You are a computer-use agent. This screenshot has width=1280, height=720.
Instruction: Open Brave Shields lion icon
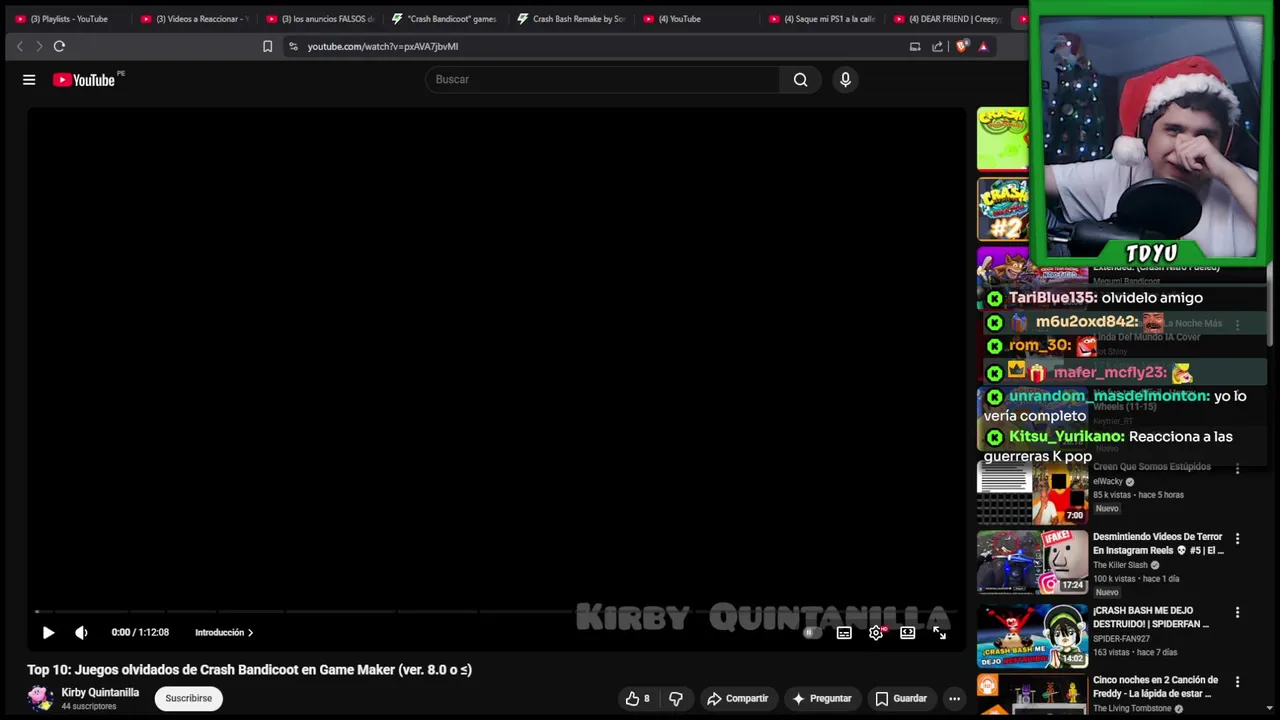click(x=961, y=46)
